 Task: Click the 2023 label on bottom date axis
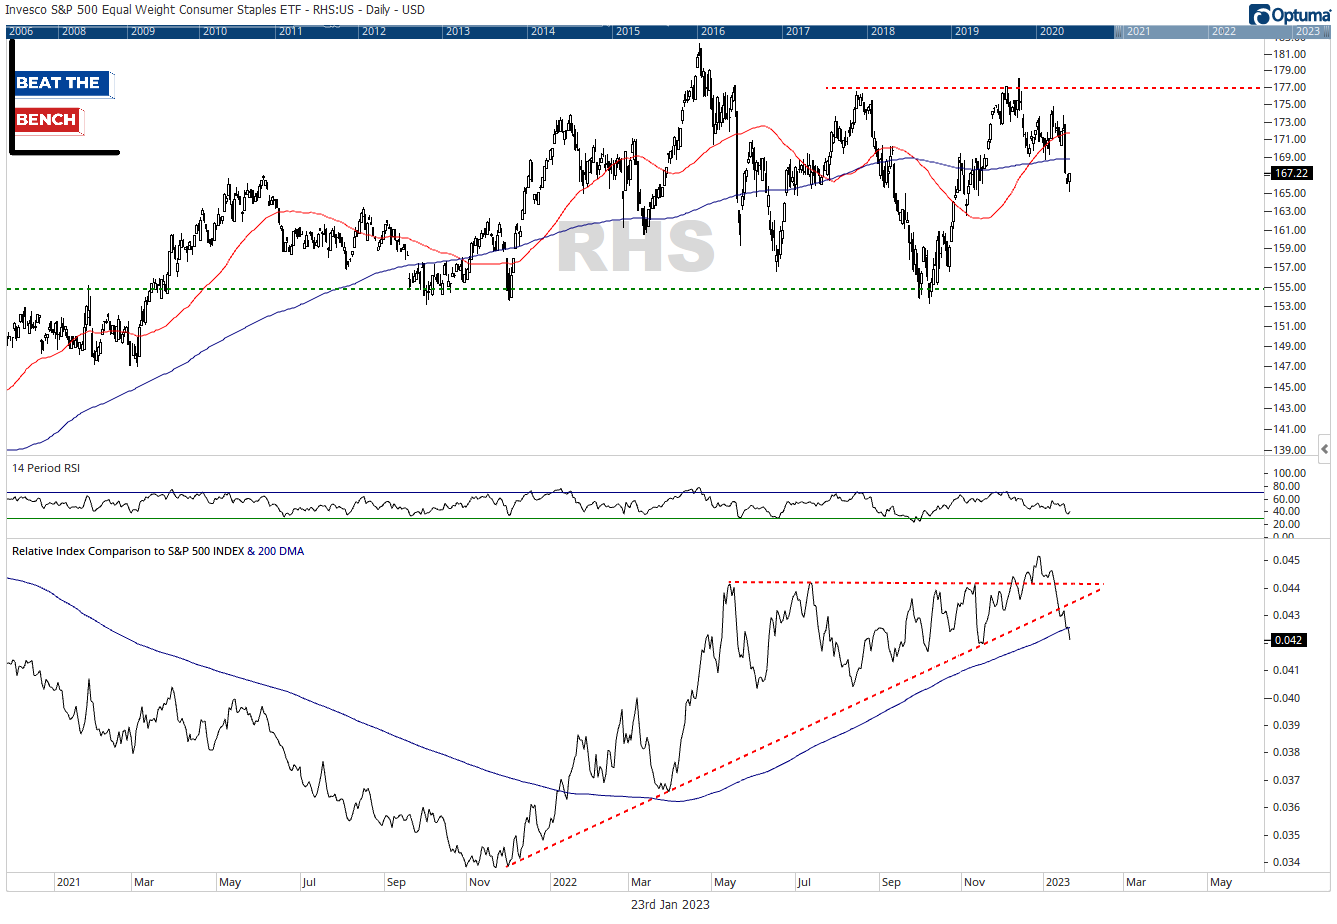pyautogui.click(x=1057, y=882)
